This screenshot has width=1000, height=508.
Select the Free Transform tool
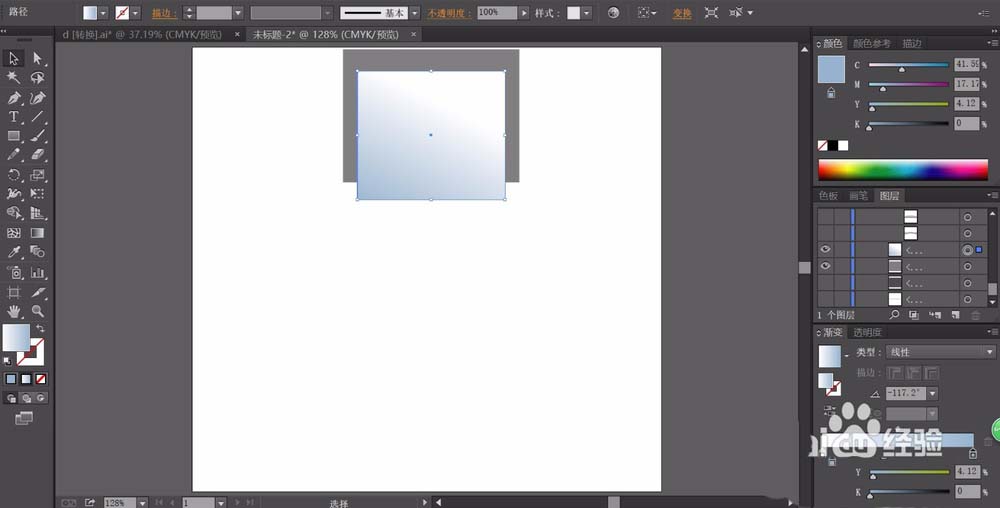[x=38, y=194]
